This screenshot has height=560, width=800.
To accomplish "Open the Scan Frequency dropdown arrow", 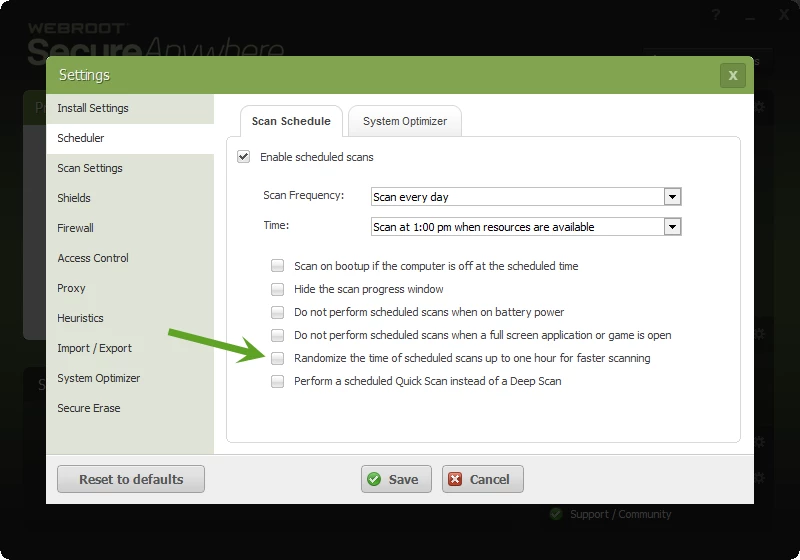I will coord(672,197).
